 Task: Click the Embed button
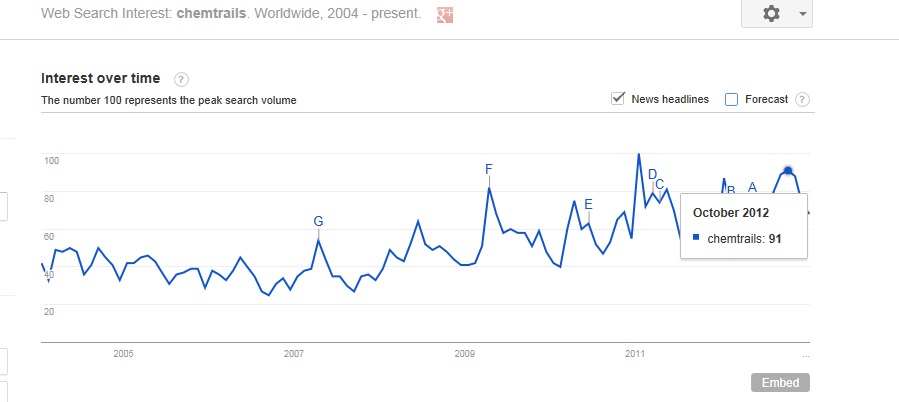tap(780, 383)
